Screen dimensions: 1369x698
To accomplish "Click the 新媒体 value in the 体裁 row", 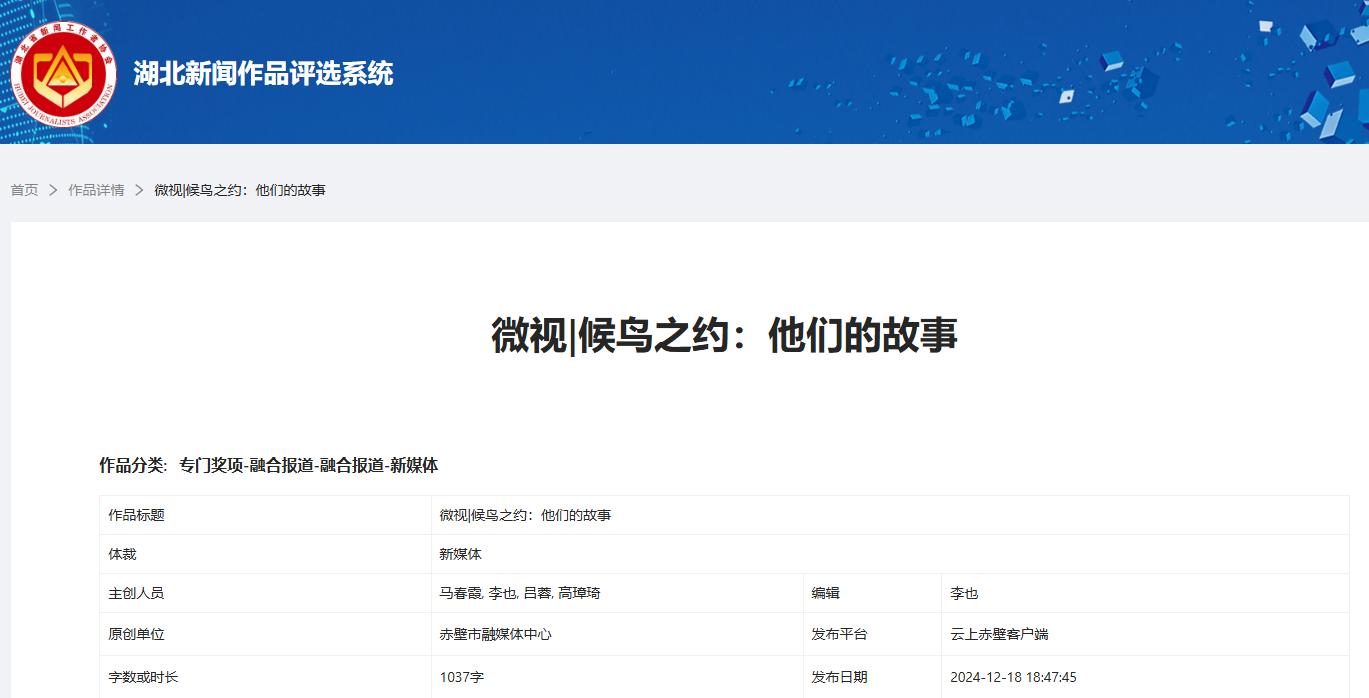I will [x=460, y=554].
